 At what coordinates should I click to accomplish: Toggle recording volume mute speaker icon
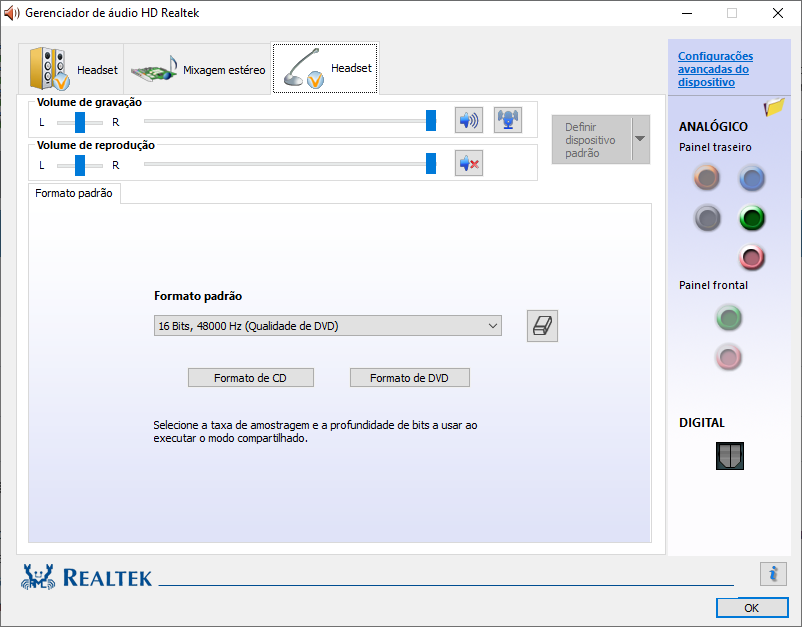pos(469,121)
